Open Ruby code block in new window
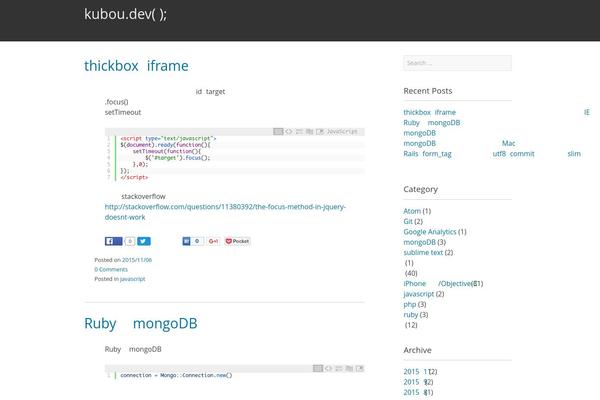 point(360,368)
